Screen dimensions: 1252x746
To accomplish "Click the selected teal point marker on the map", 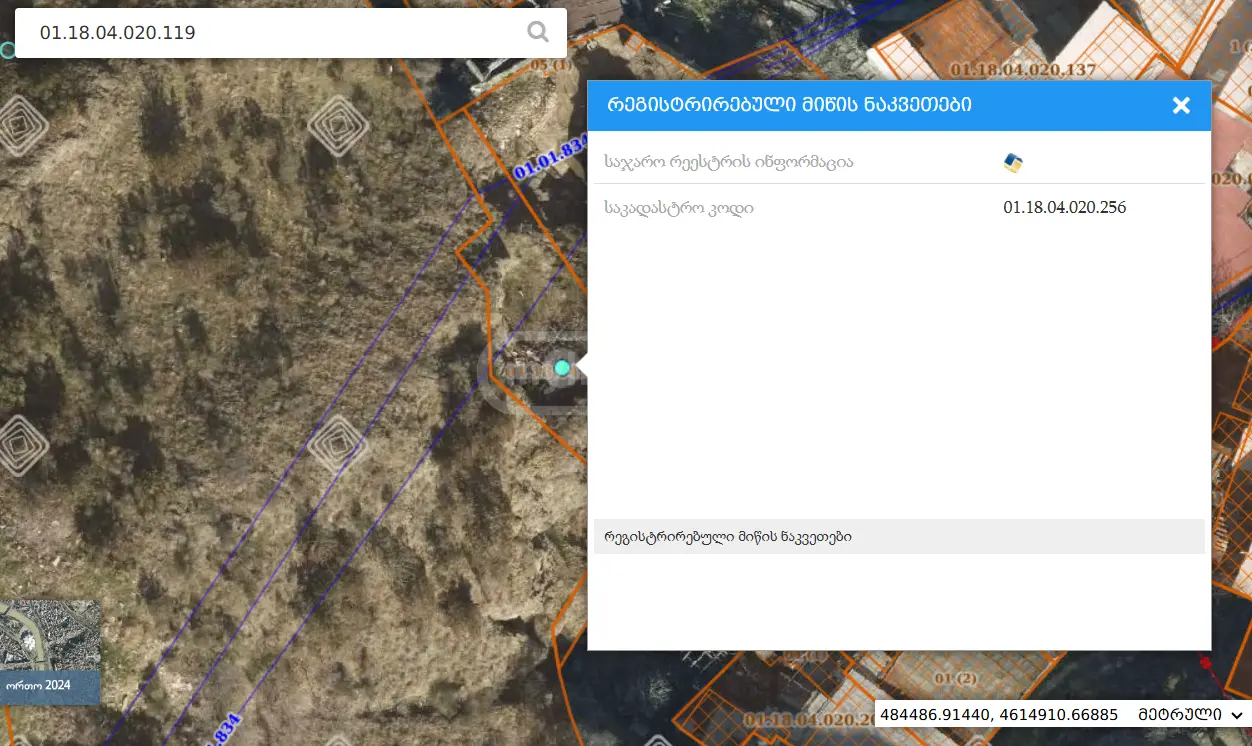I will click(562, 368).
